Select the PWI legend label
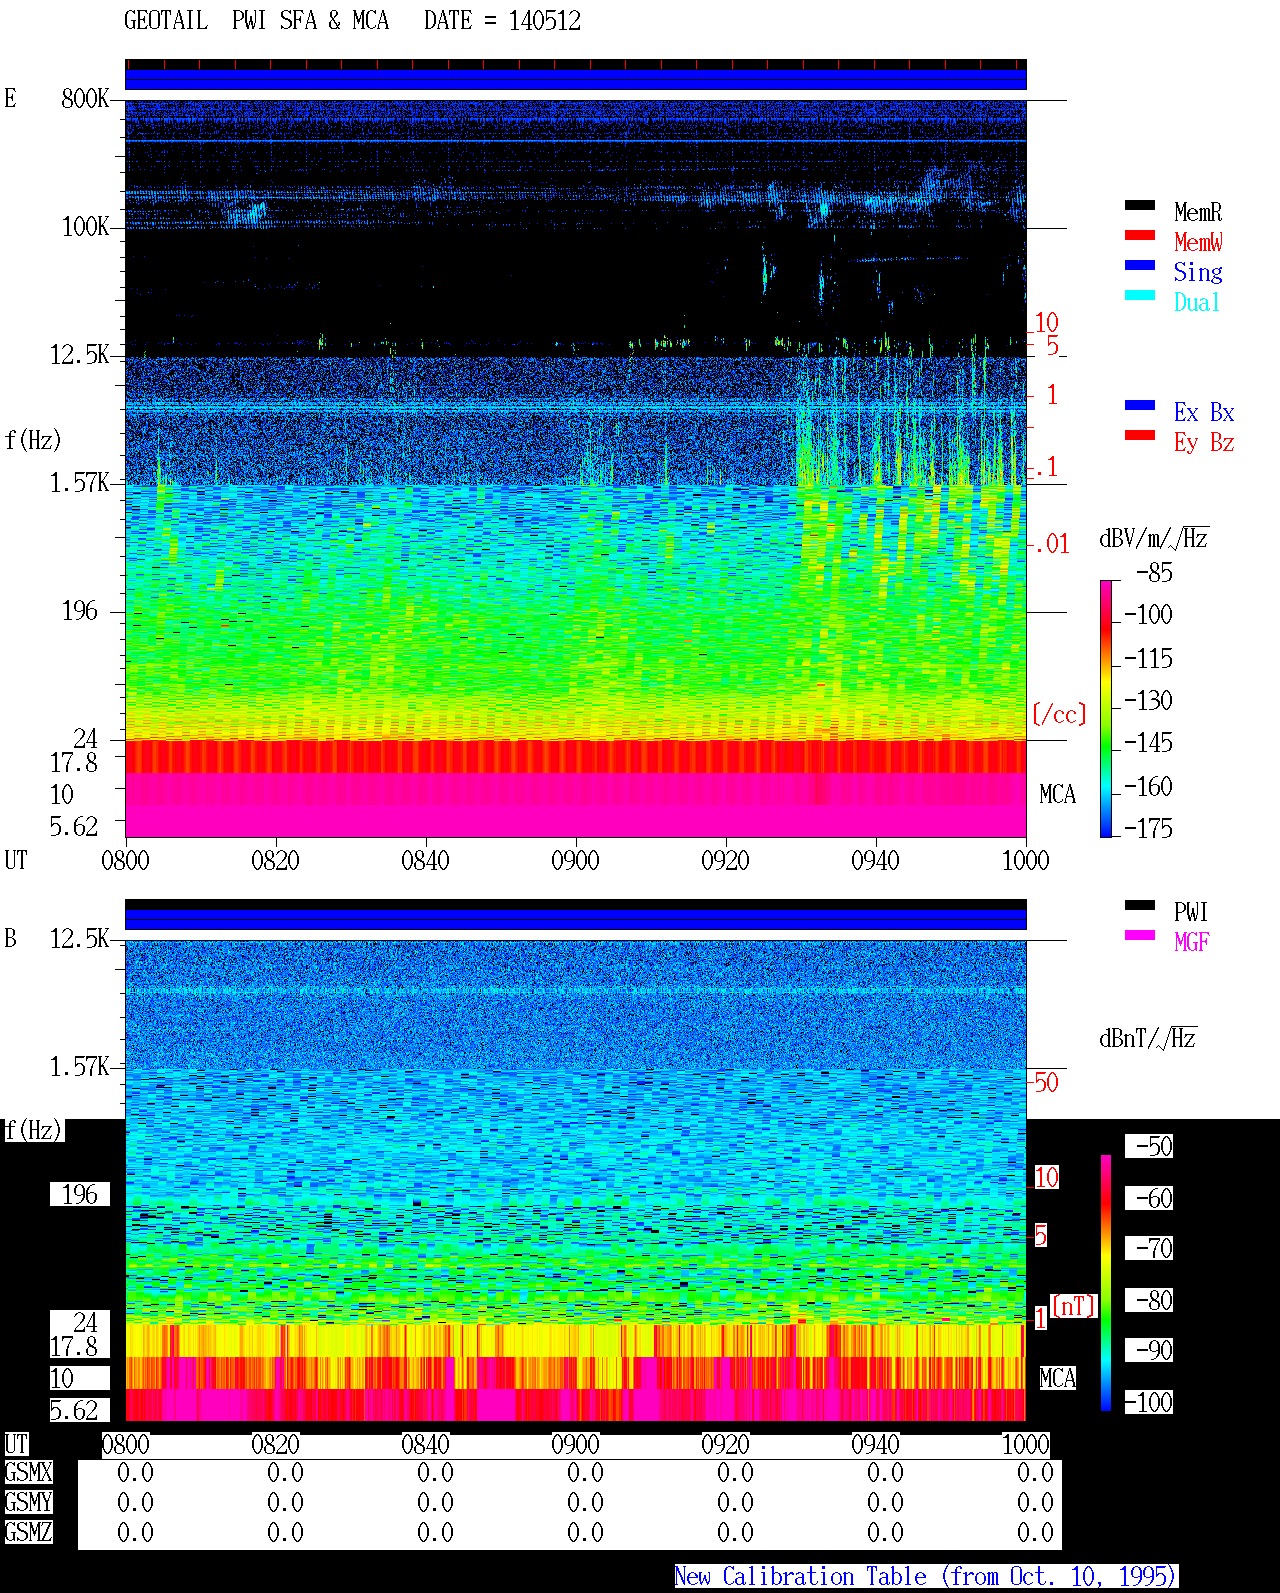Screen dimensions: 1280x1593 click(1191, 912)
